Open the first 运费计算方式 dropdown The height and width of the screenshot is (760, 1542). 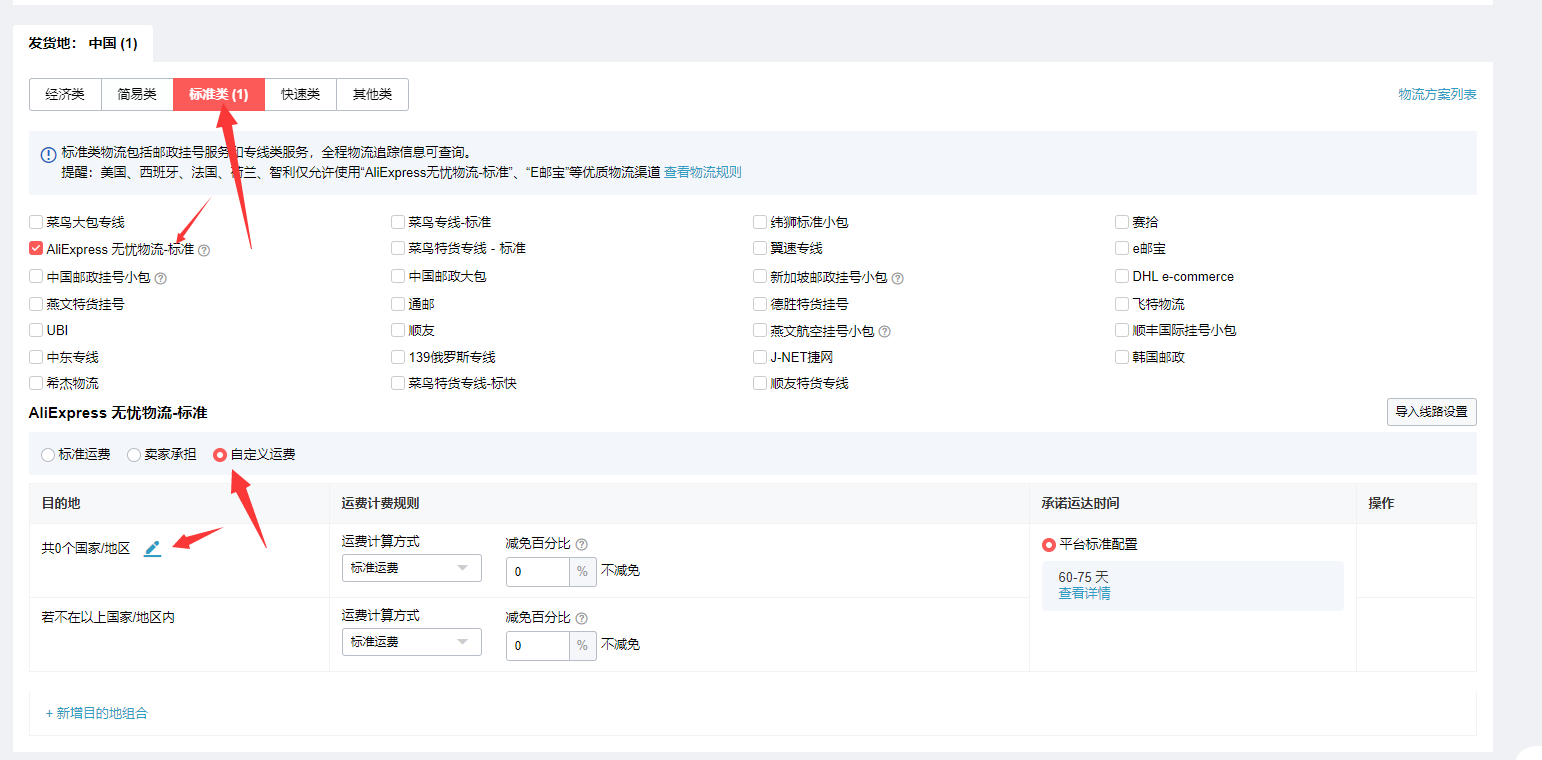click(411, 567)
